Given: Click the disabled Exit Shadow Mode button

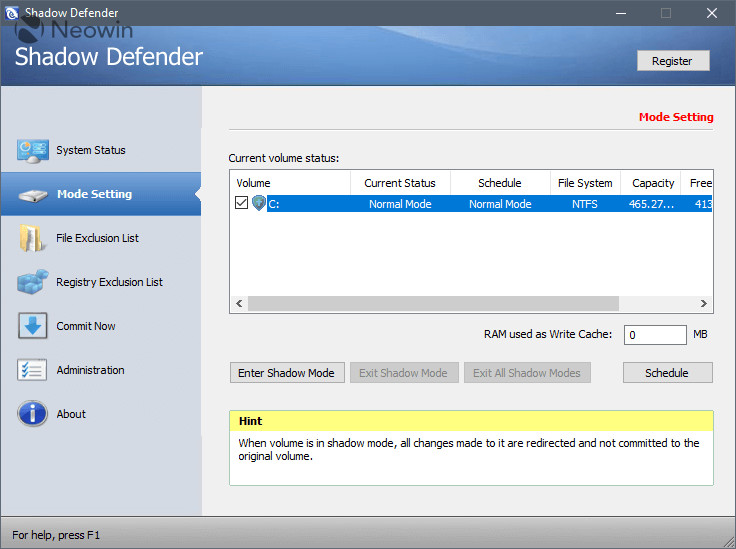Looking at the screenshot, I should [x=404, y=373].
